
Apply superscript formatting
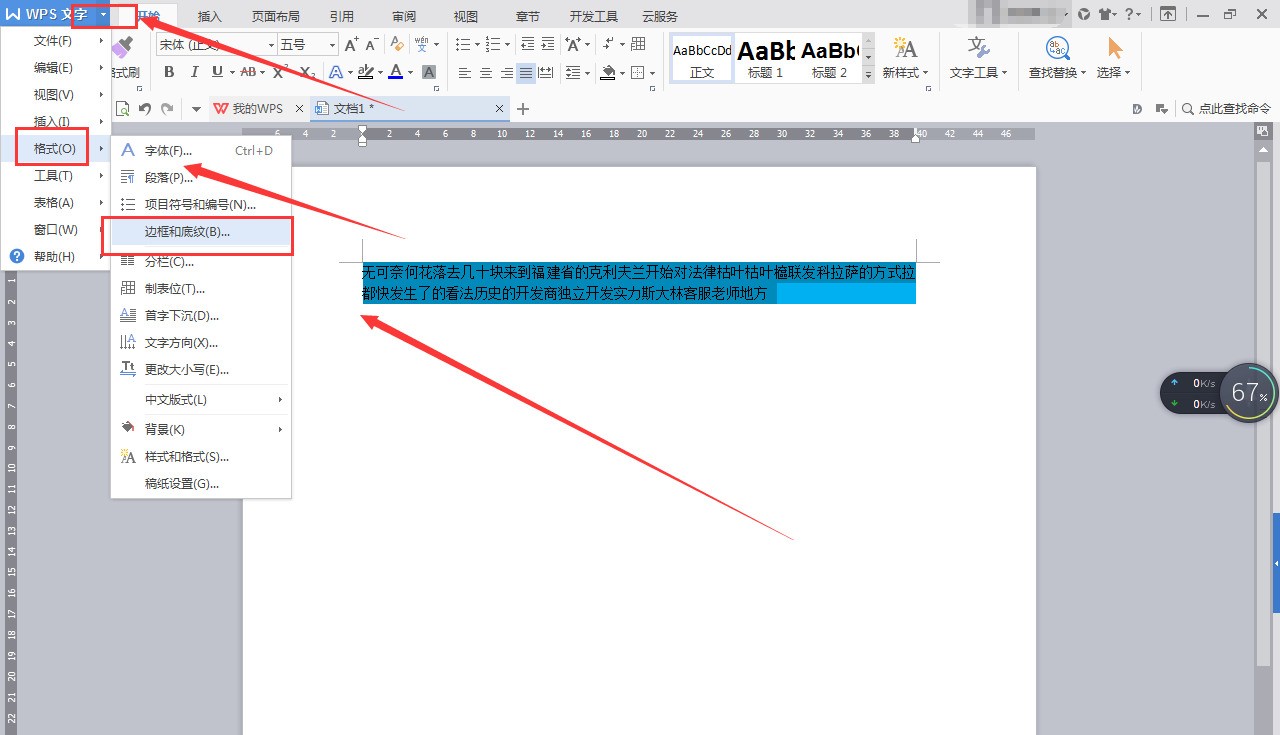pos(280,72)
